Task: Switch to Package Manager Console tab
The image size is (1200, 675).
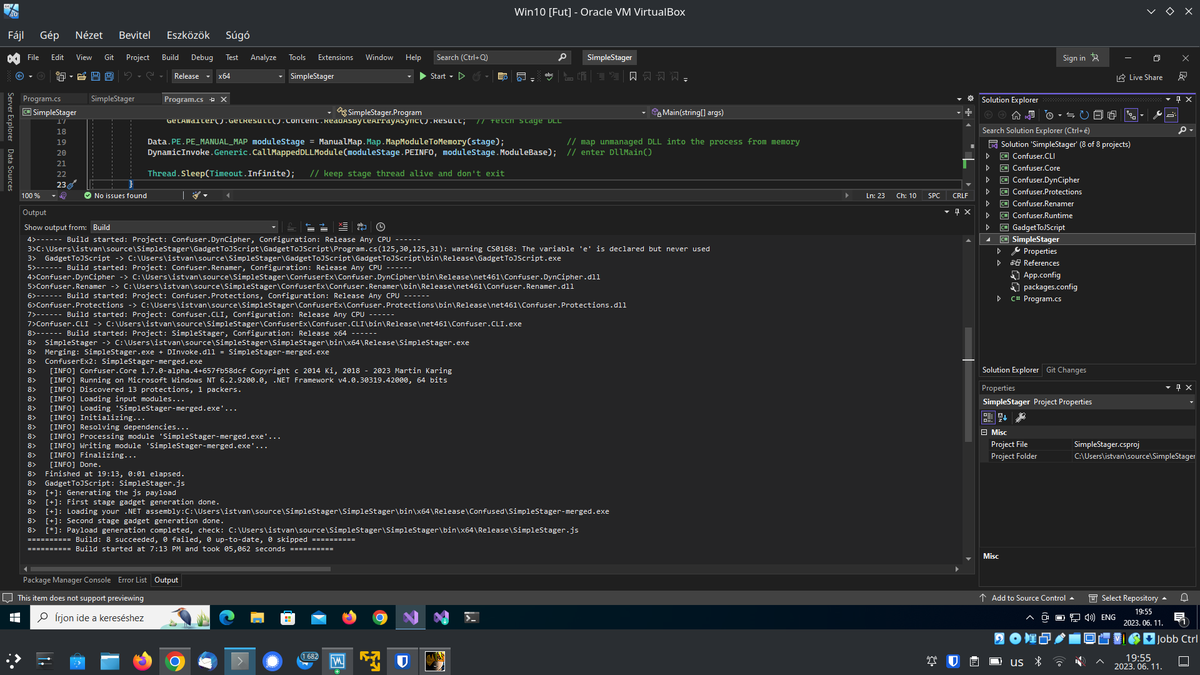Action: click(x=67, y=580)
